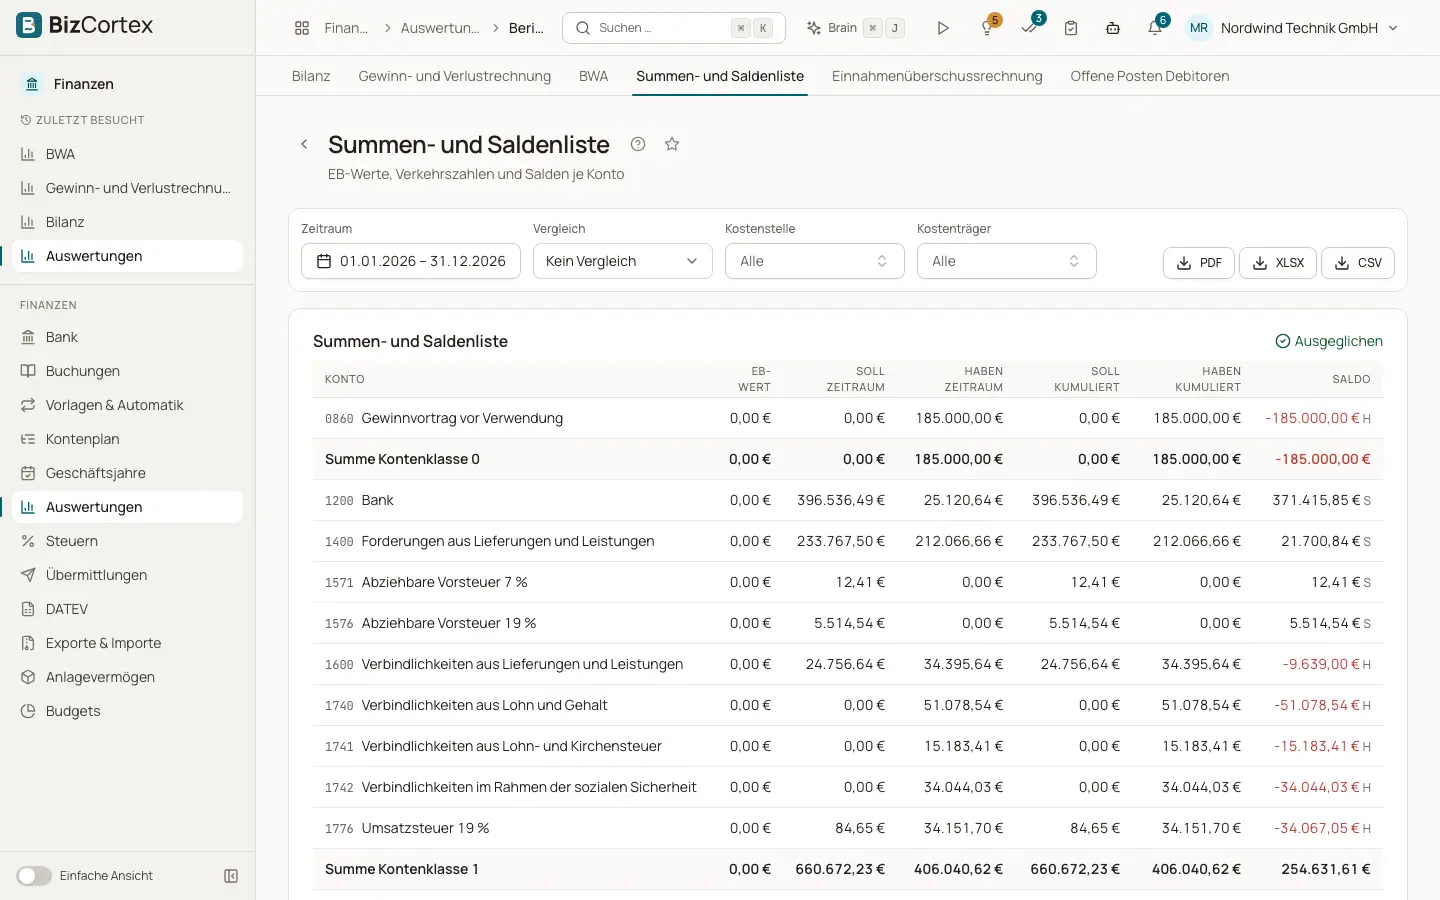Open Budgets in the sidebar

point(128,711)
